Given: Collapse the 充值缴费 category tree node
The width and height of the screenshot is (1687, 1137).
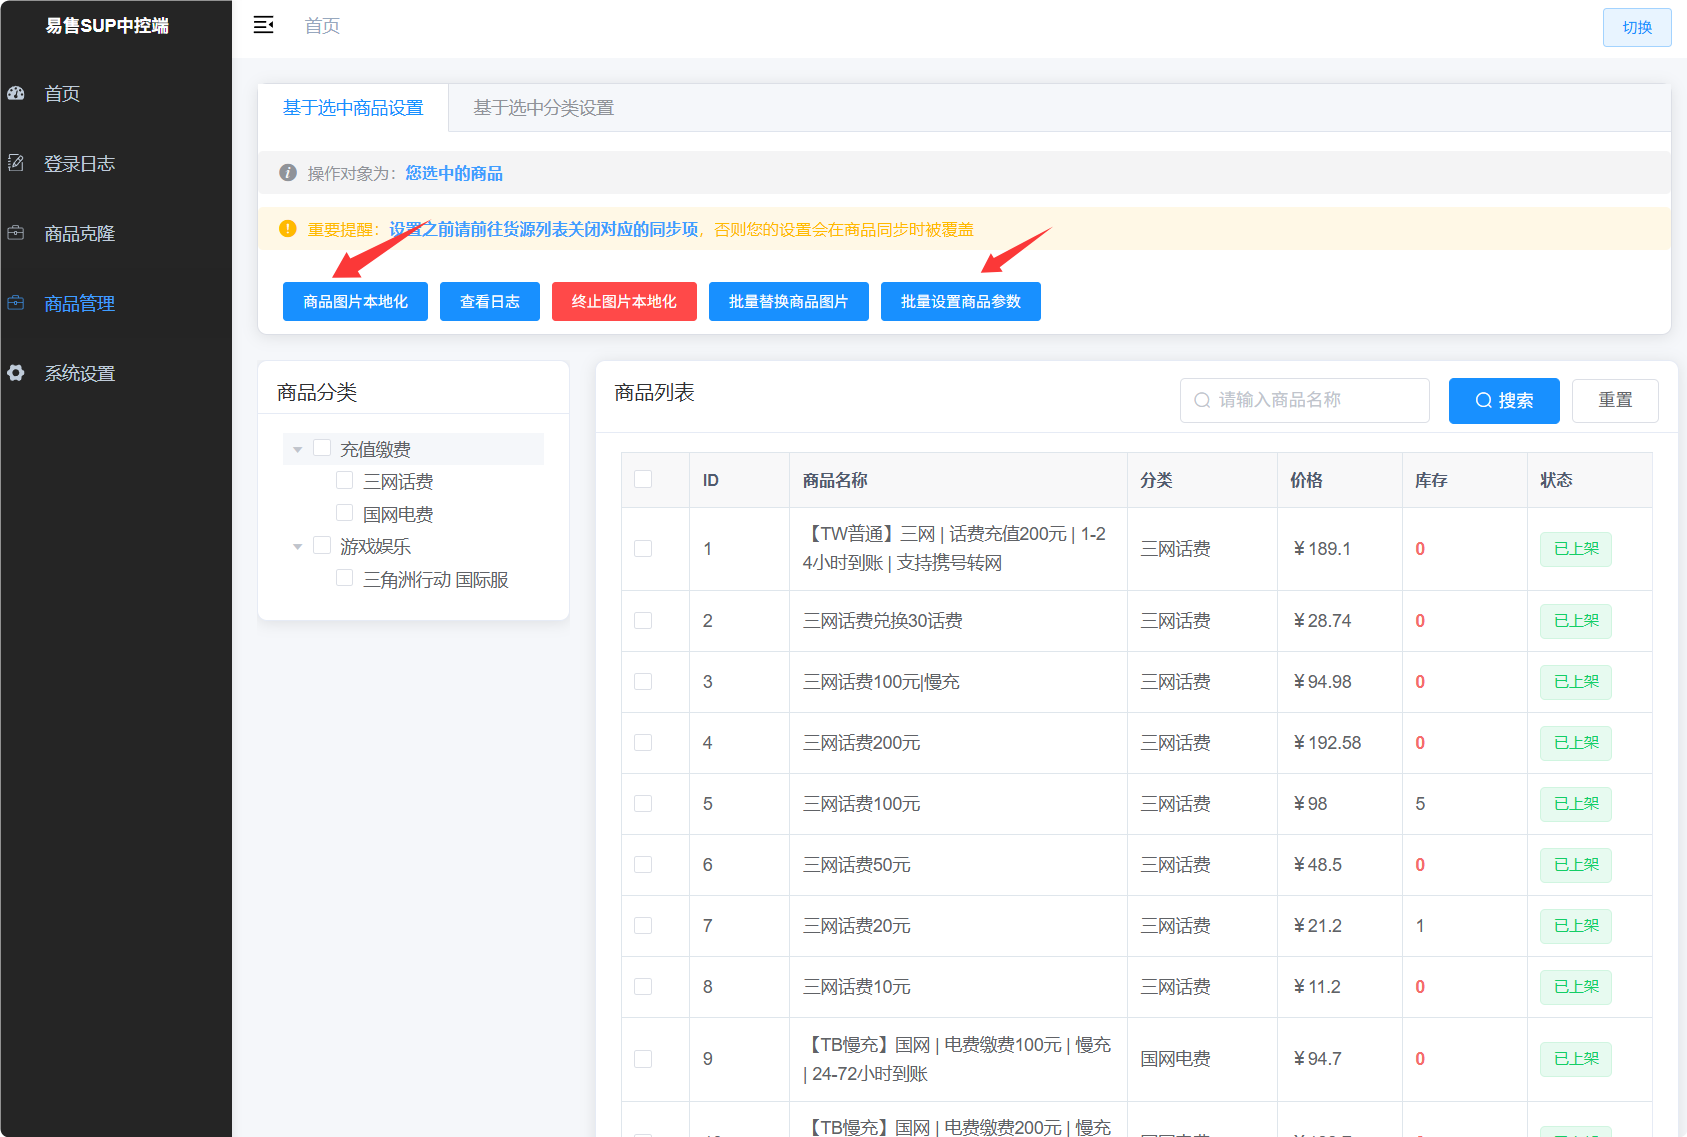Looking at the screenshot, I should point(297,450).
